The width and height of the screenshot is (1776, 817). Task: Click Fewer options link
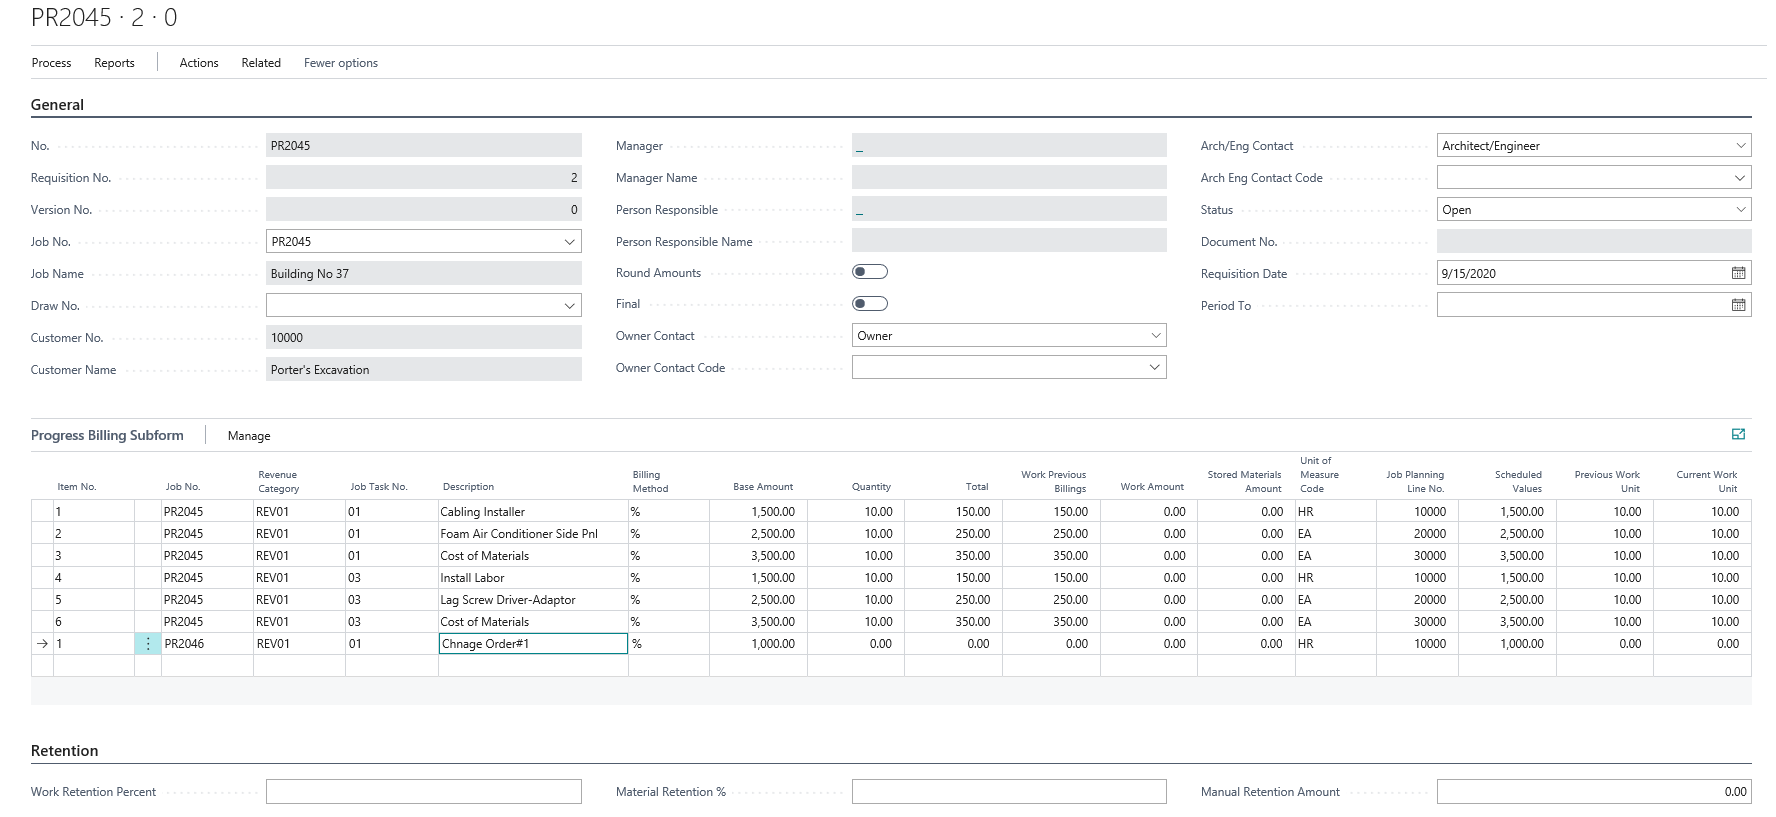click(340, 63)
